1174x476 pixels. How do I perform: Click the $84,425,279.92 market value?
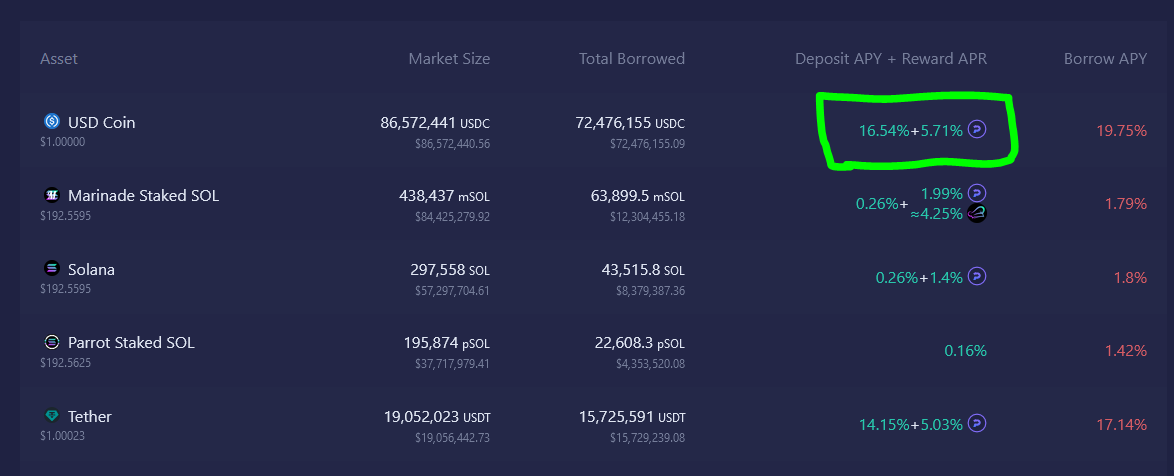point(452,218)
